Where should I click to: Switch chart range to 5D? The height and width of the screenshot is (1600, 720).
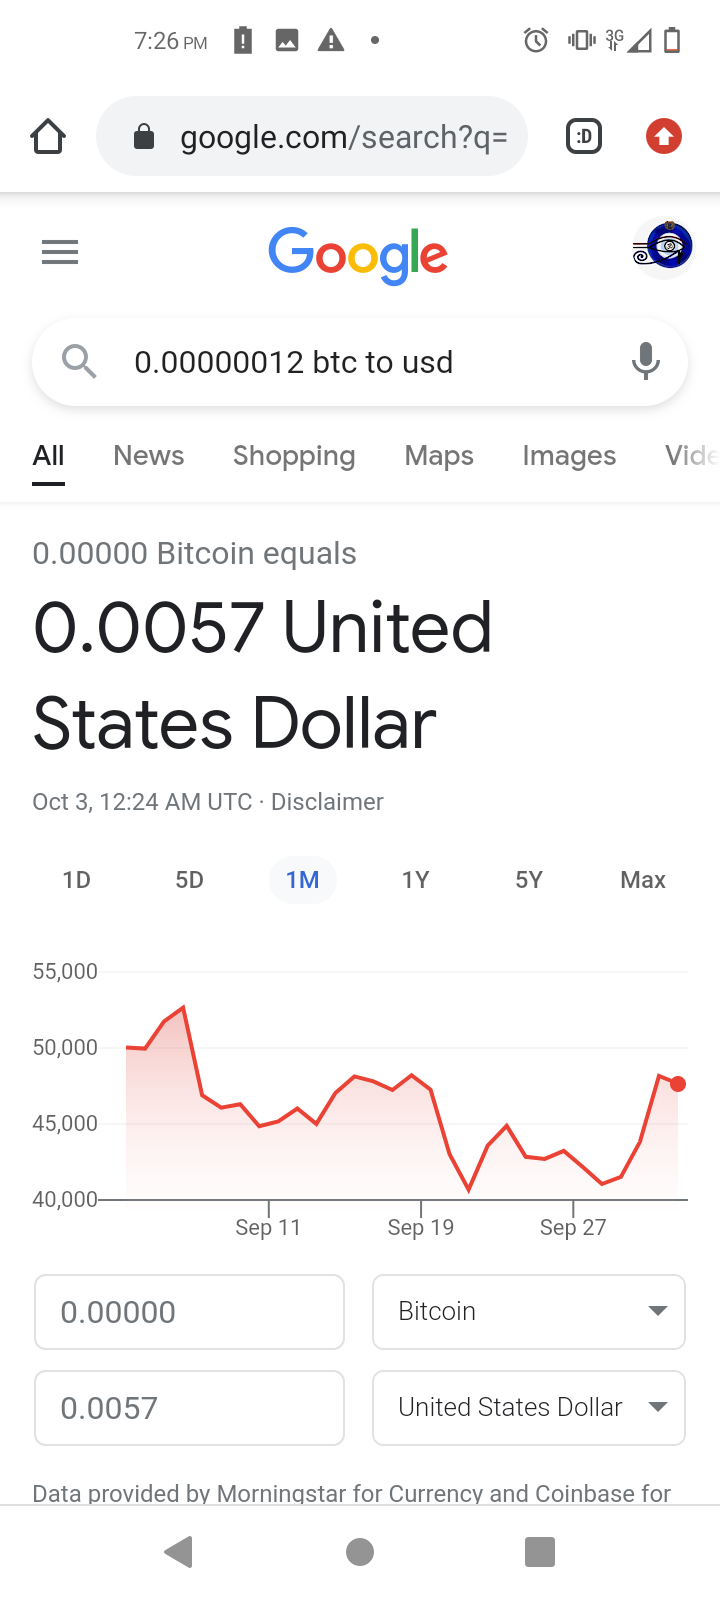click(x=189, y=880)
